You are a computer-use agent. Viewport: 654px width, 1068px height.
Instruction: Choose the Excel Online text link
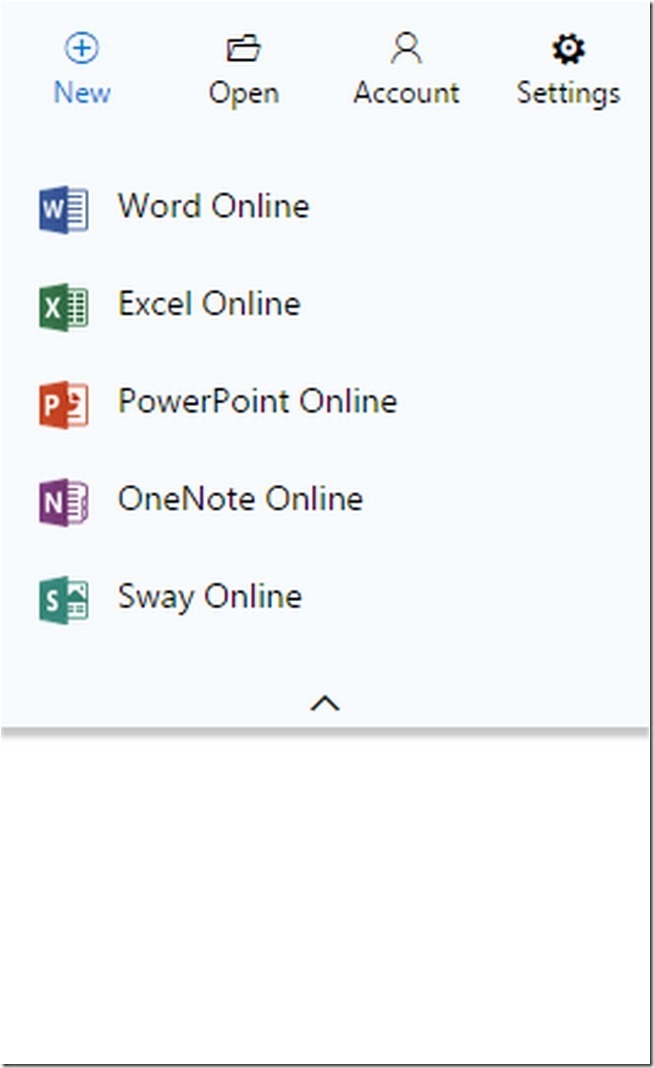click(209, 303)
